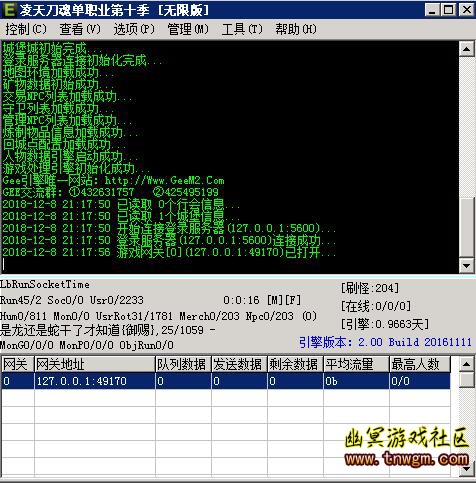Screen dimensions: 476x483
Task: Minimize the game engine window
Action: [x=432, y=10]
